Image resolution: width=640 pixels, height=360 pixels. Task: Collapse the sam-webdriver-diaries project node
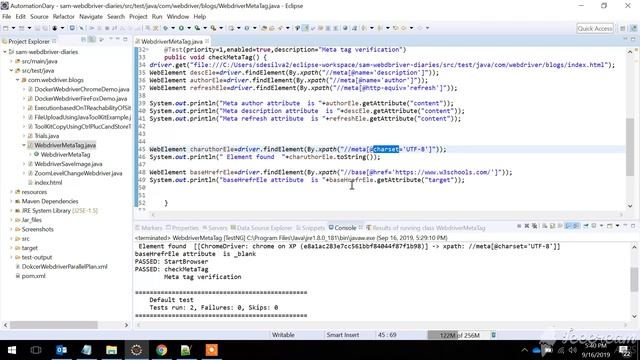(5, 52)
